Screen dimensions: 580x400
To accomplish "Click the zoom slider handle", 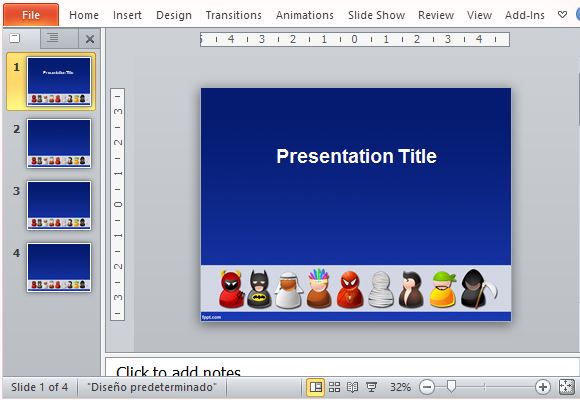I will [451, 386].
